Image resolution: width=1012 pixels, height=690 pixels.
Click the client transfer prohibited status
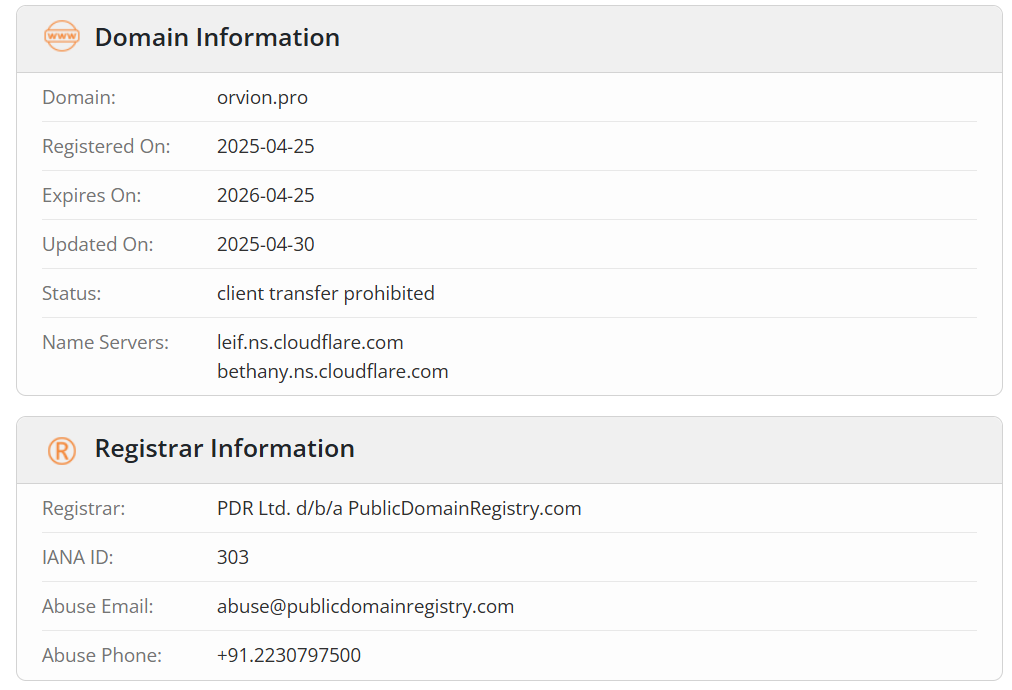click(325, 294)
